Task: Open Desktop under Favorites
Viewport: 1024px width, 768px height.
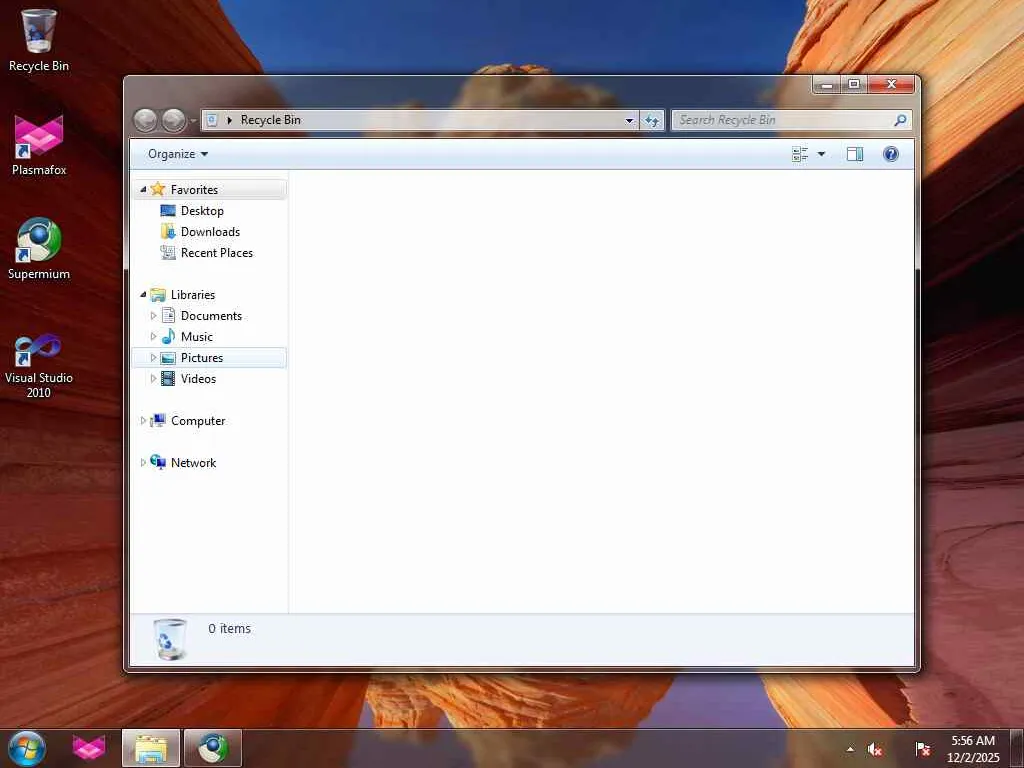Action: click(202, 211)
